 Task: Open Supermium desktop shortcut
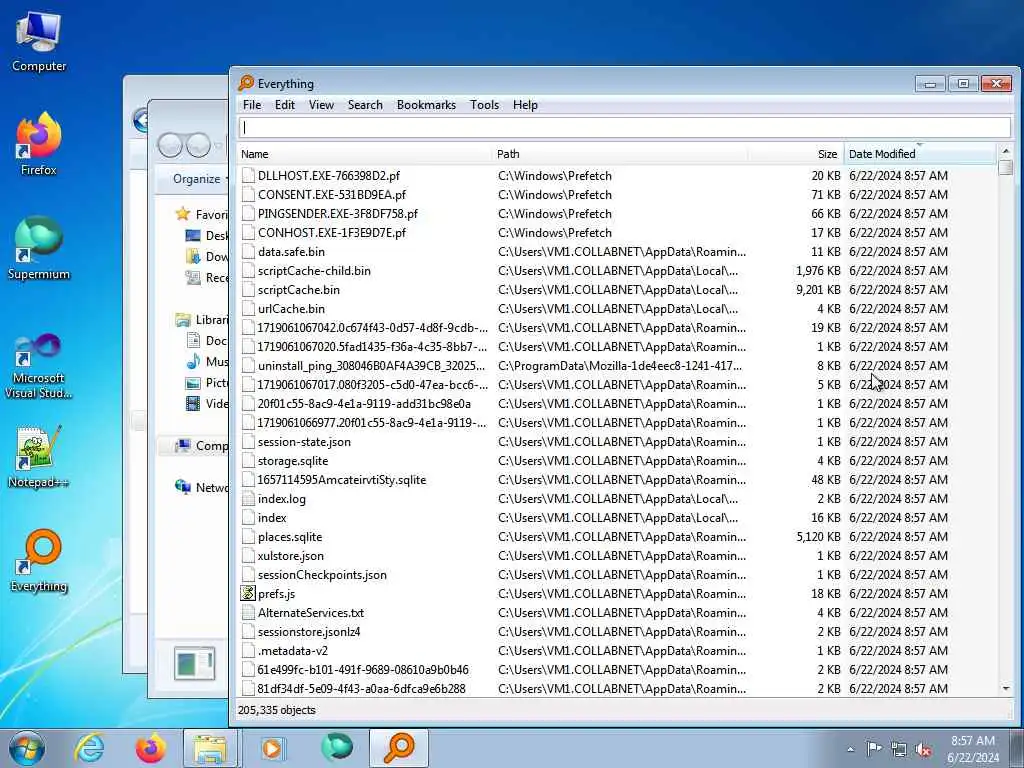pyautogui.click(x=39, y=248)
